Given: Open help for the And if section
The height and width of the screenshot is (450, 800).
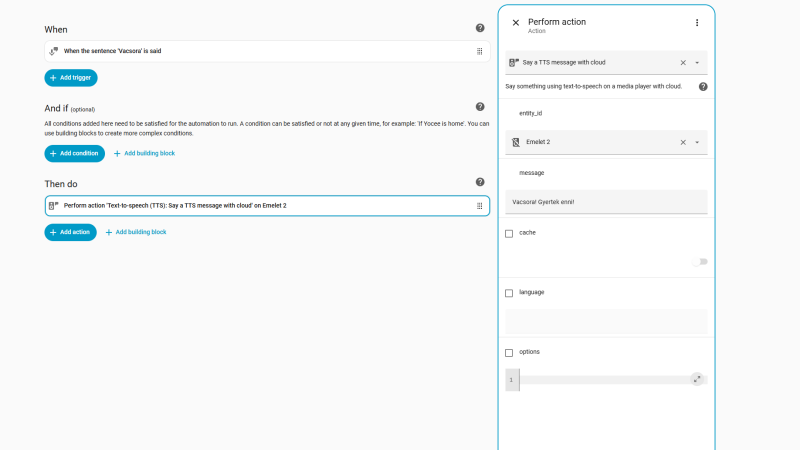Looking at the screenshot, I should (480, 107).
